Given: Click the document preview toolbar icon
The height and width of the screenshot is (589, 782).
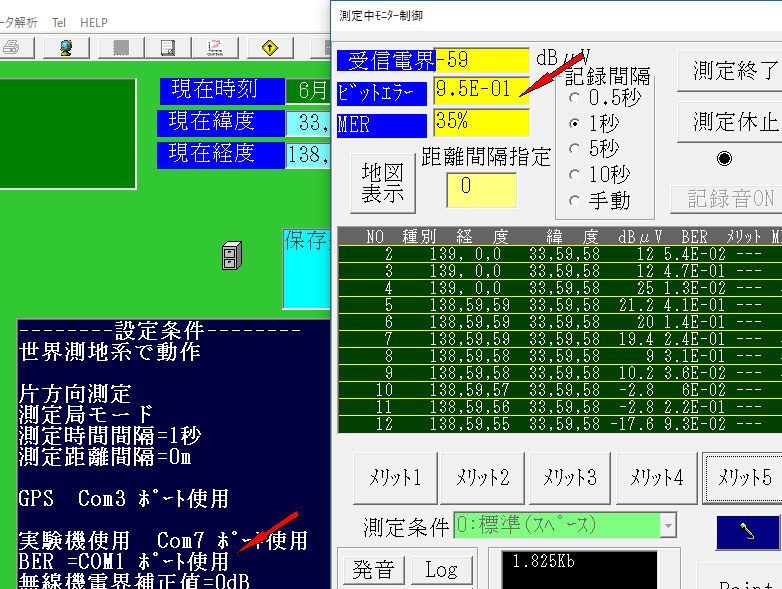Looking at the screenshot, I should (168, 47).
